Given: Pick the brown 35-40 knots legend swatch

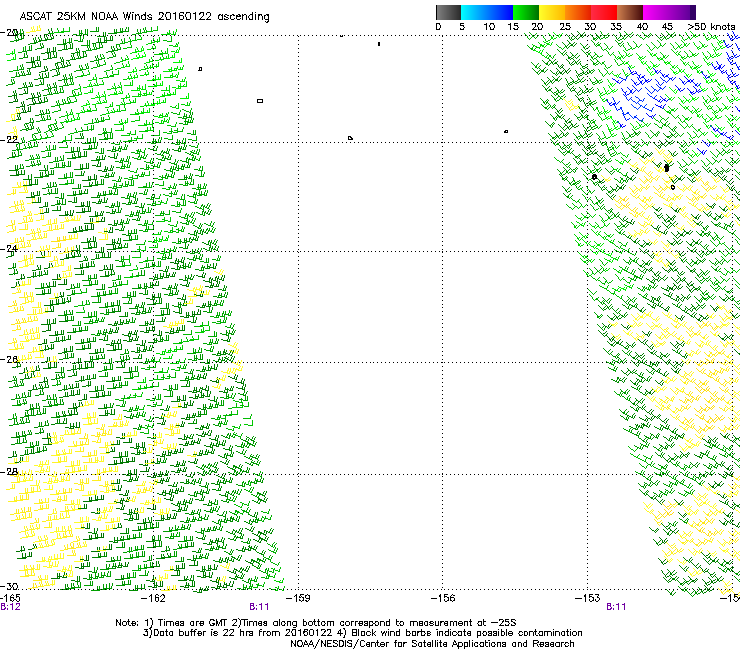Looking at the screenshot, I should (630, 12).
